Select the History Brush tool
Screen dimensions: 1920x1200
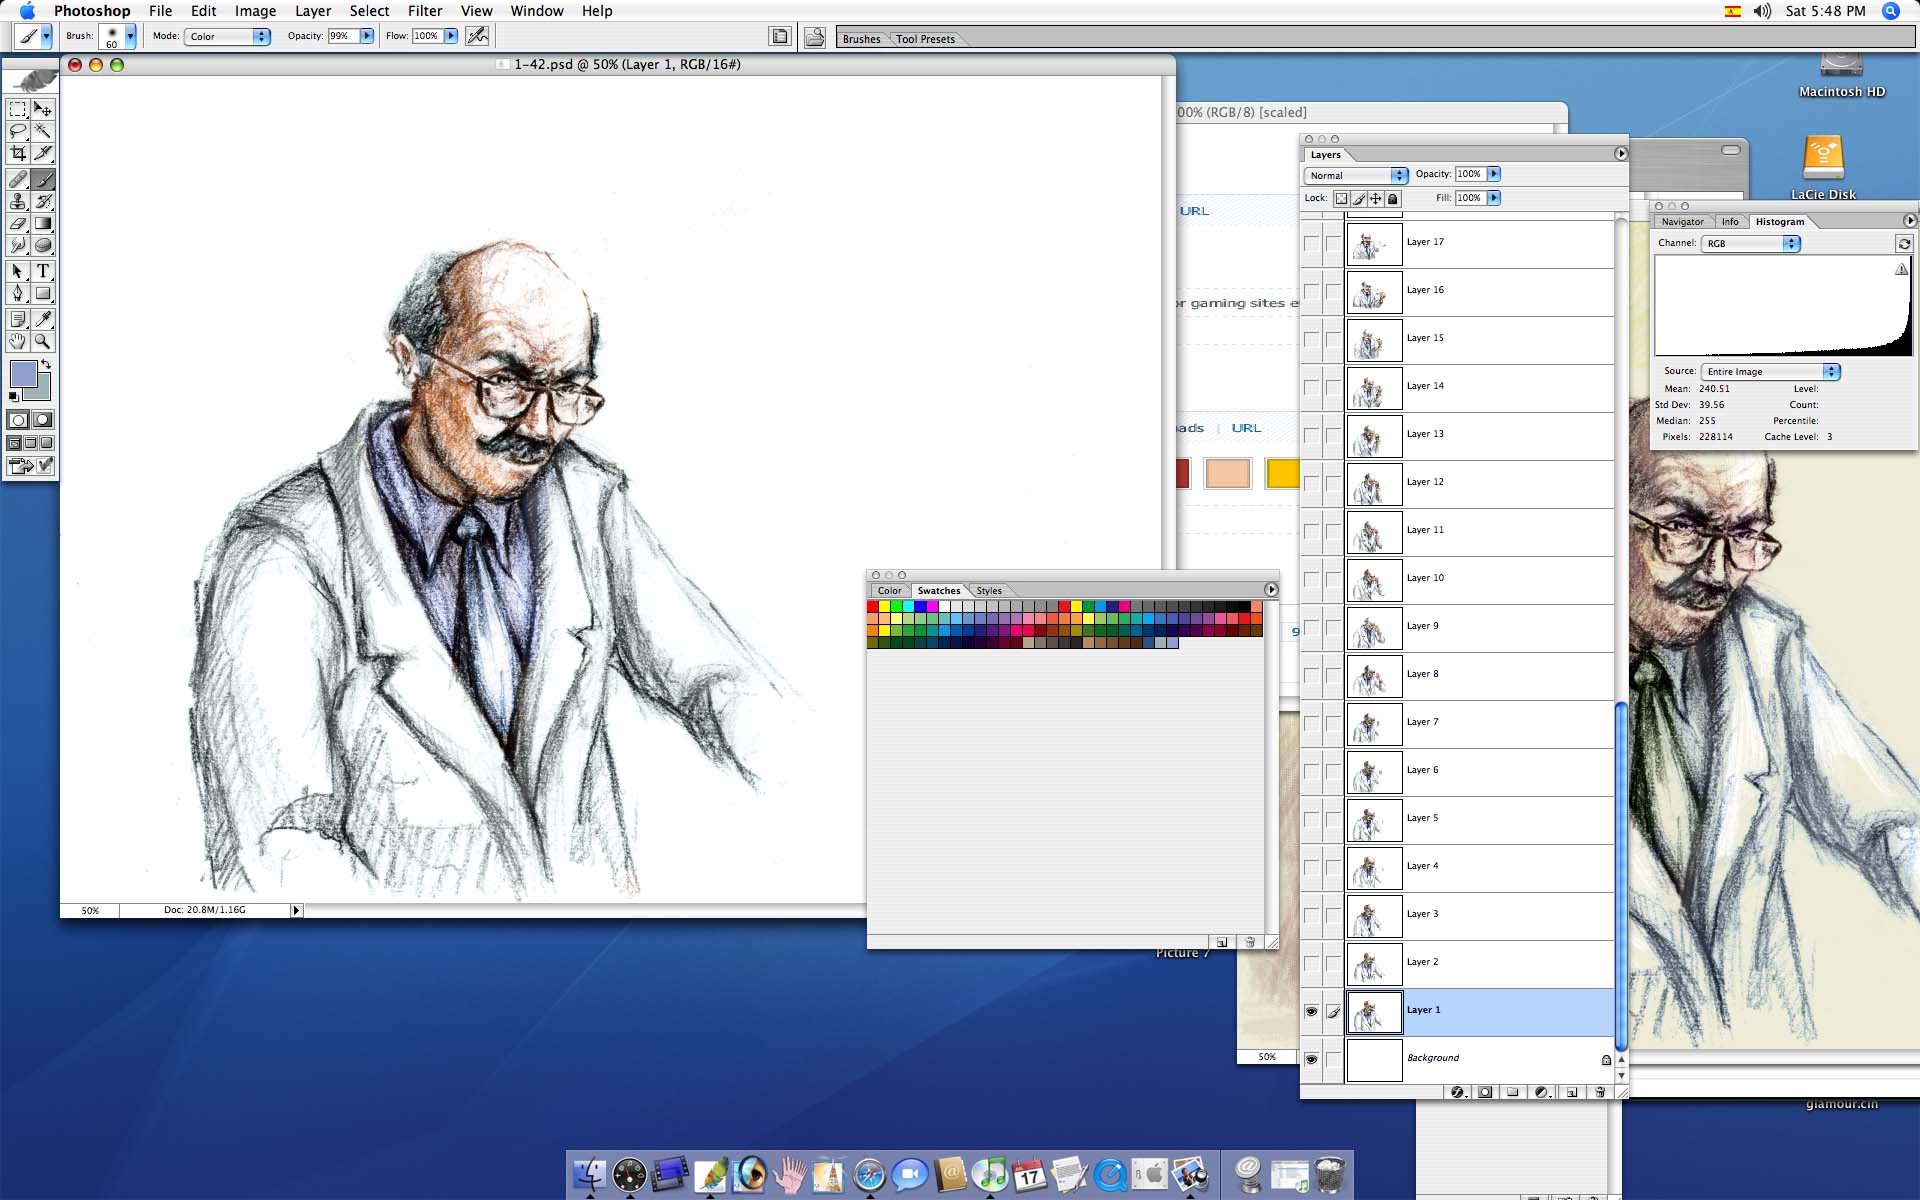[x=43, y=202]
